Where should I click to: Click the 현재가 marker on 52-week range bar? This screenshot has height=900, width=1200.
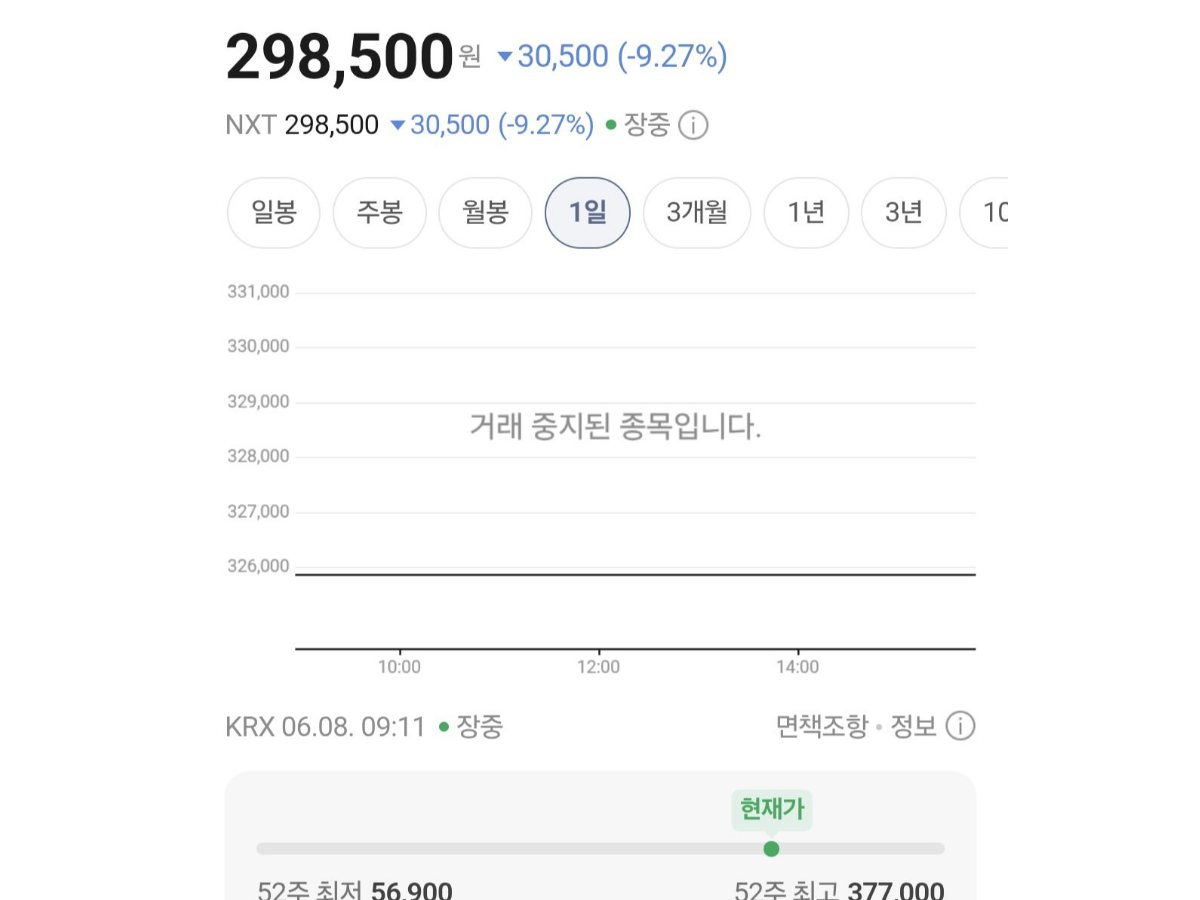771,849
